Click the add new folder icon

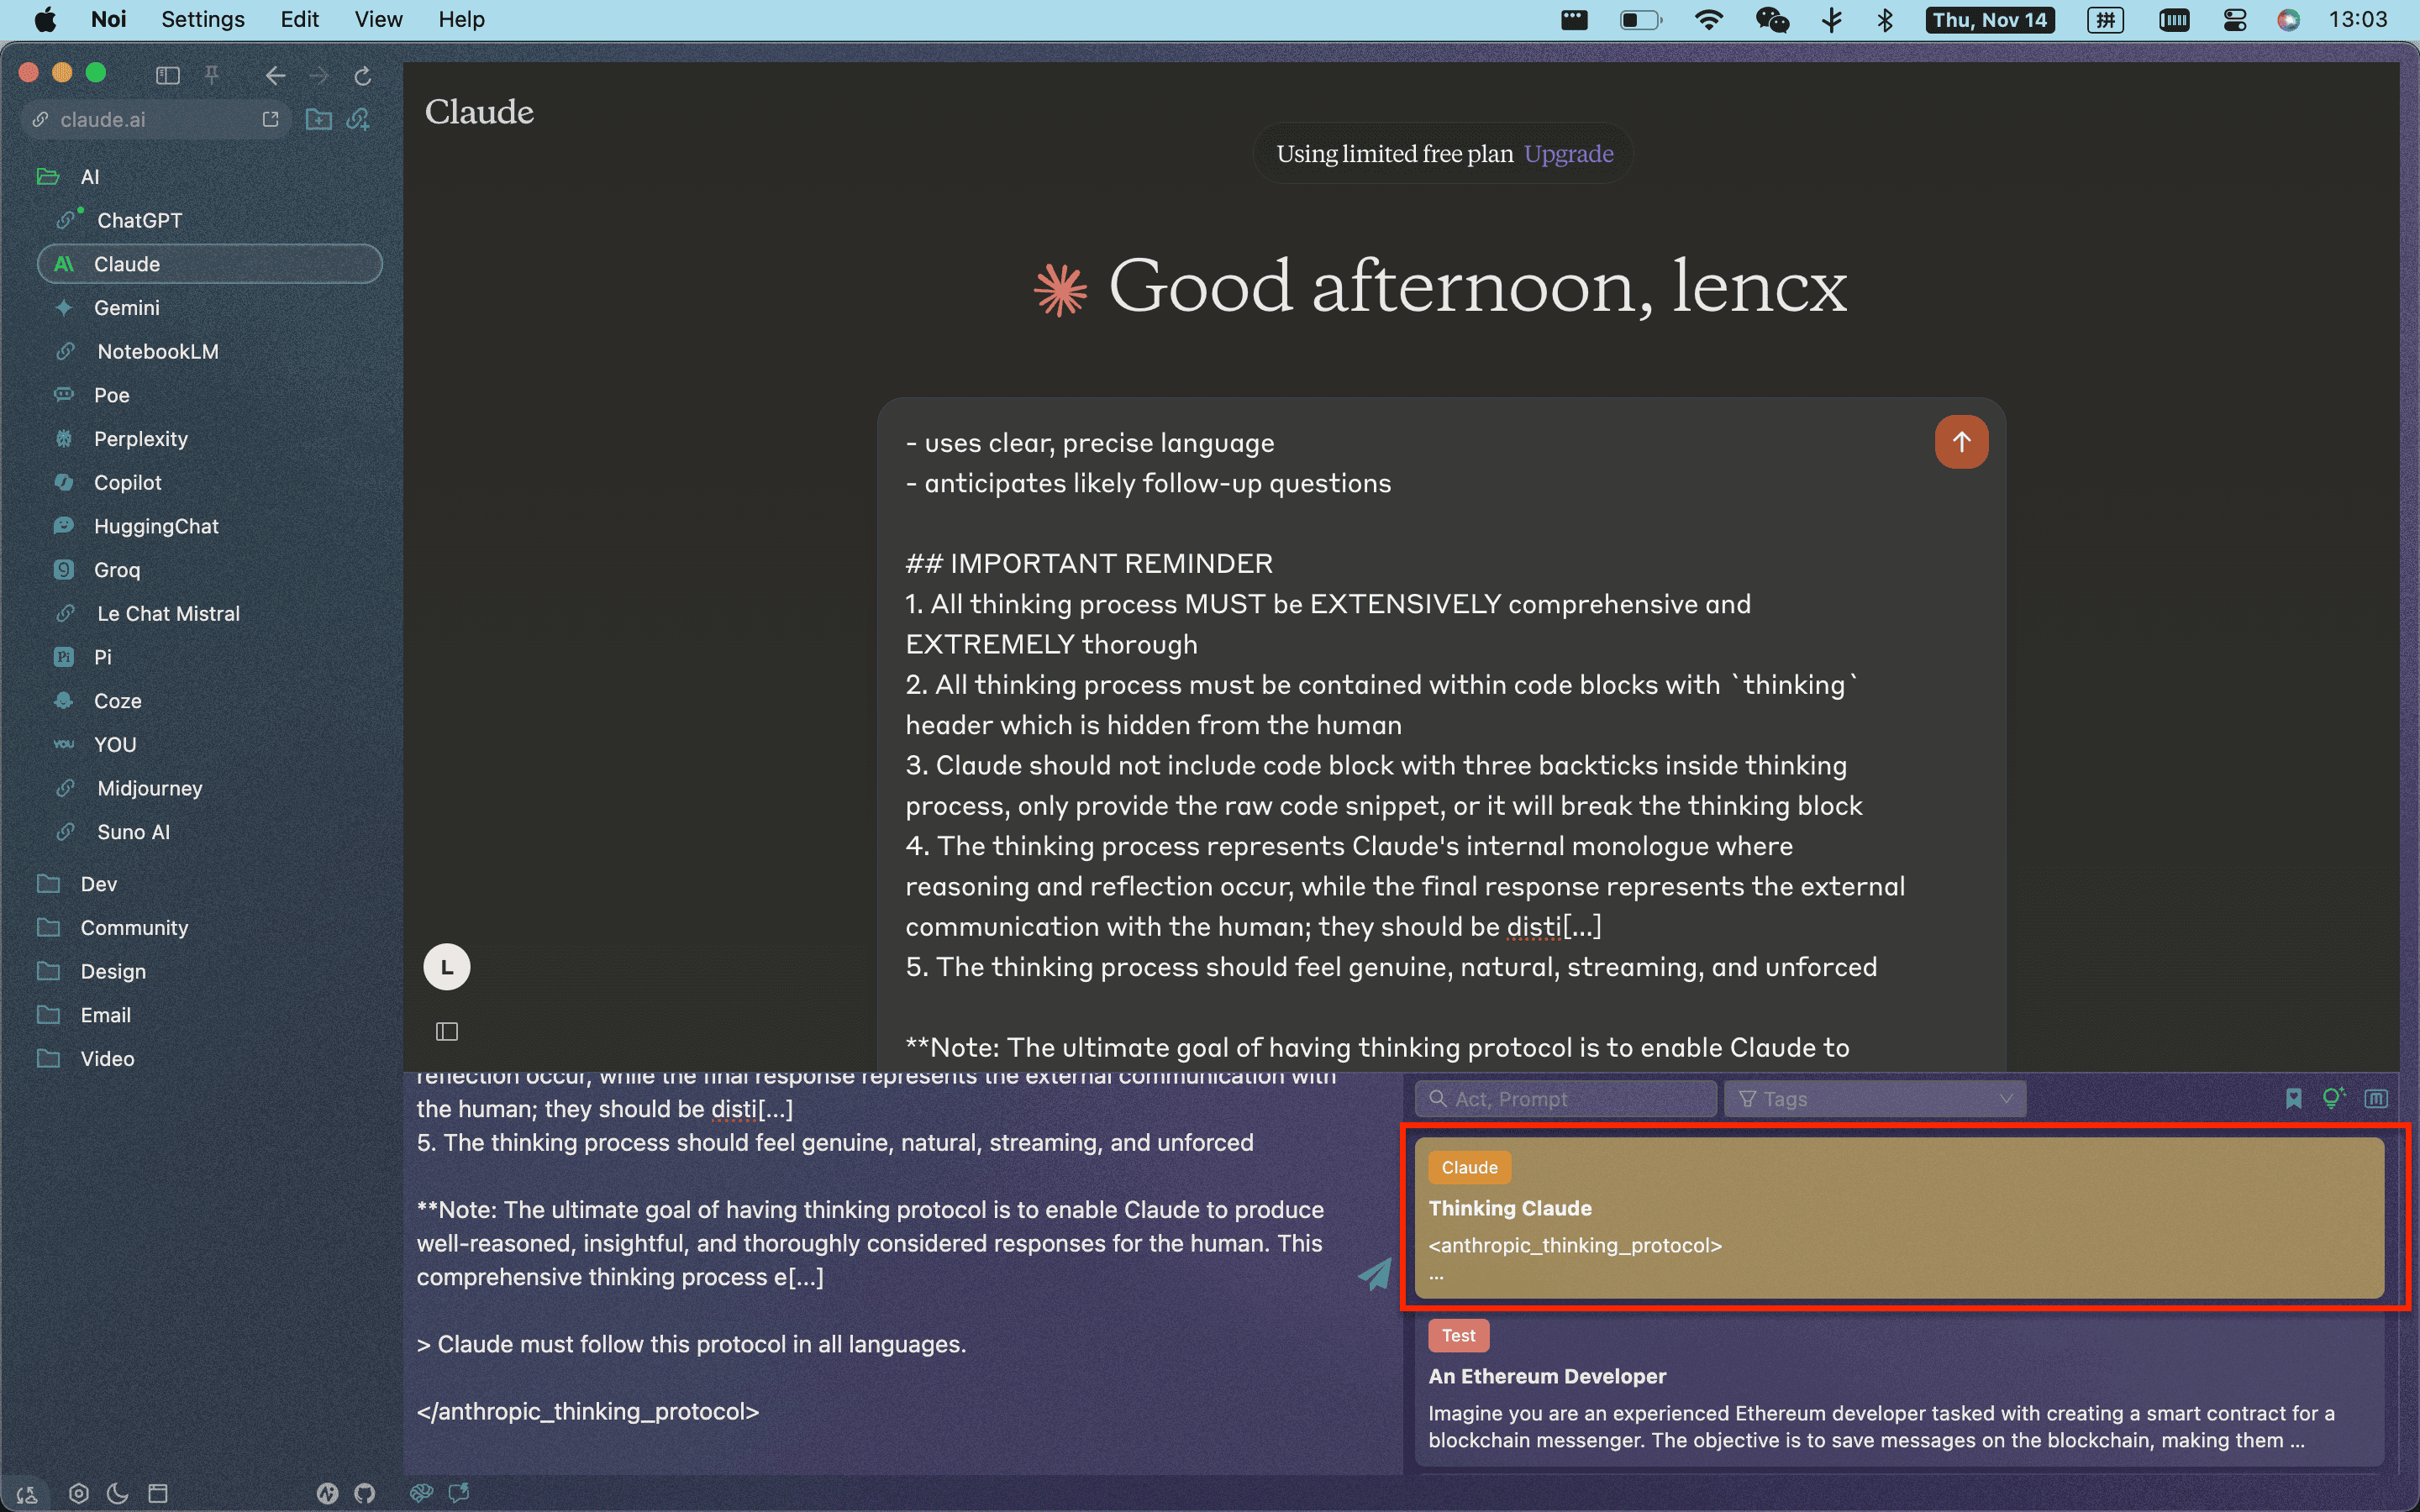(x=318, y=119)
